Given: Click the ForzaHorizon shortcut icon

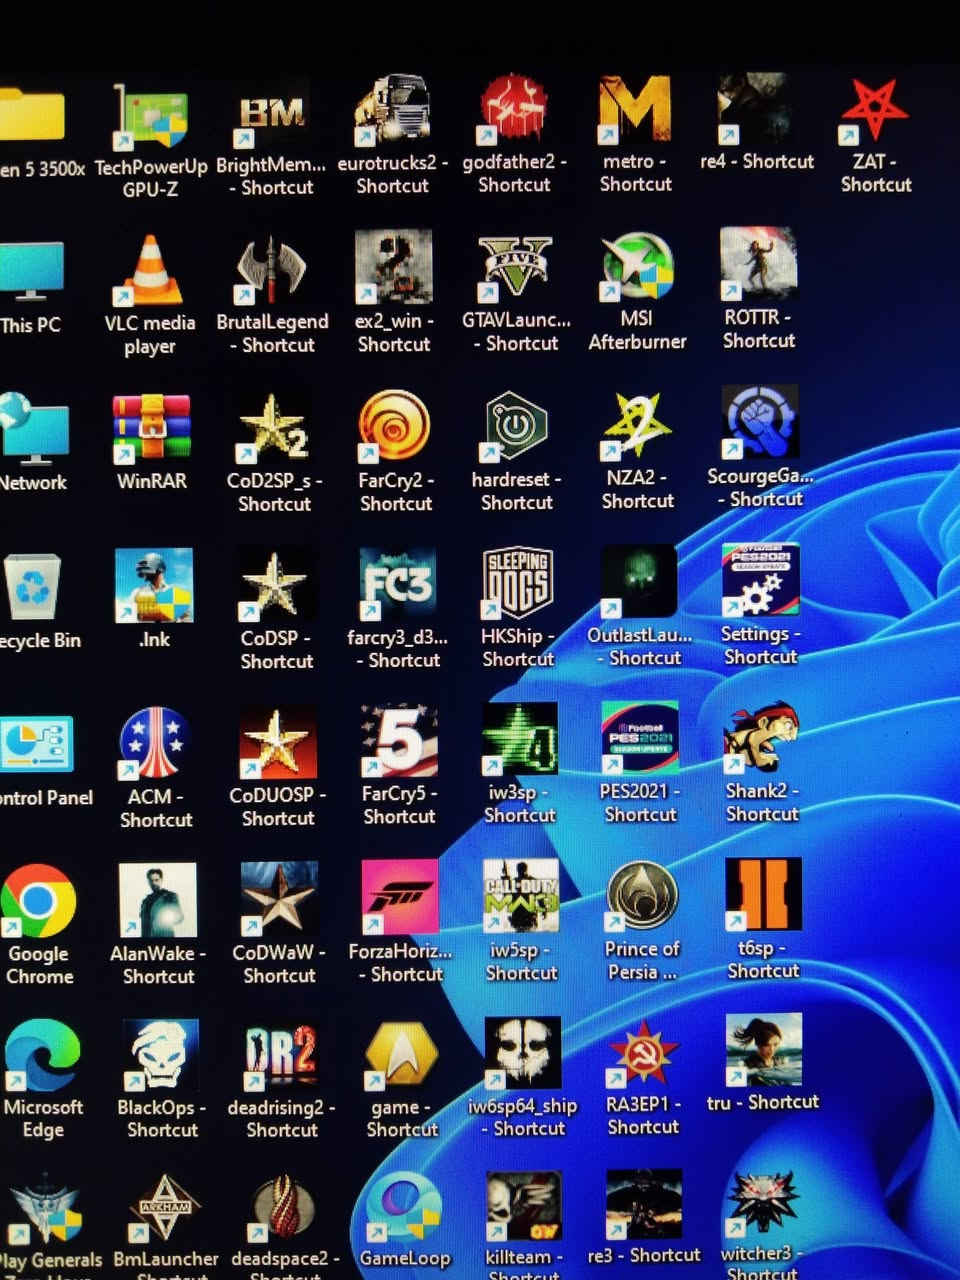Looking at the screenshot, I should (400, 898).
